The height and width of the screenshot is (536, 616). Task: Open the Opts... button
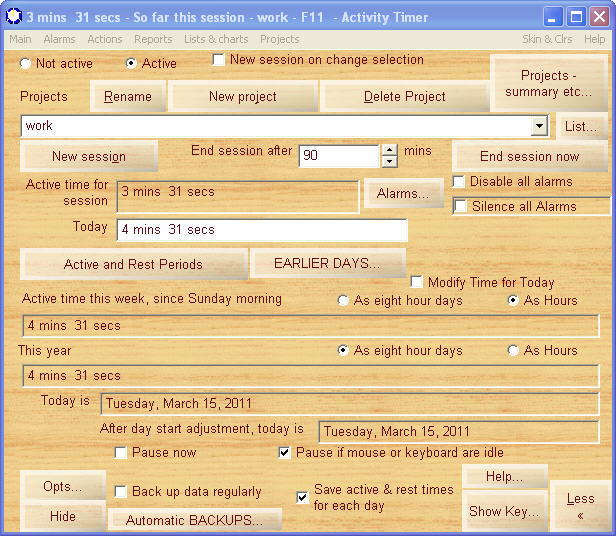click(63, 486)
